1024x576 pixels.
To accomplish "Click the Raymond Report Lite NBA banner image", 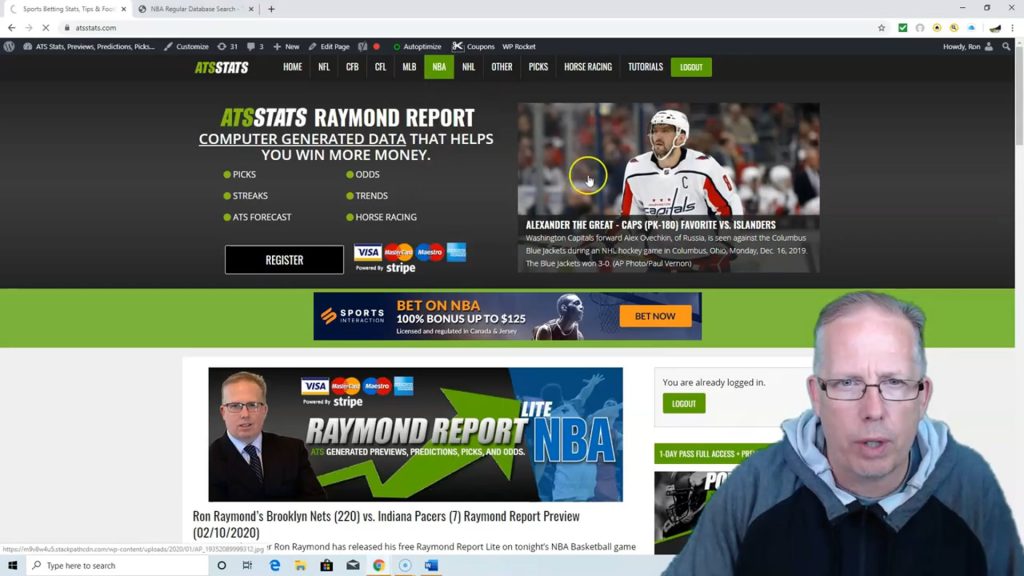I will (x=415, y=434).
